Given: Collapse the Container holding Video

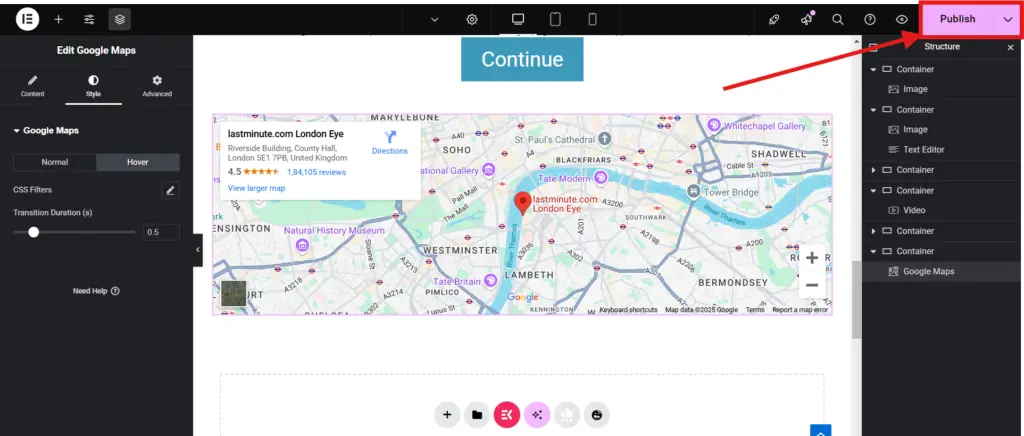Looking at the screenshot, I should pyautogui.click(x=873, y=191).
